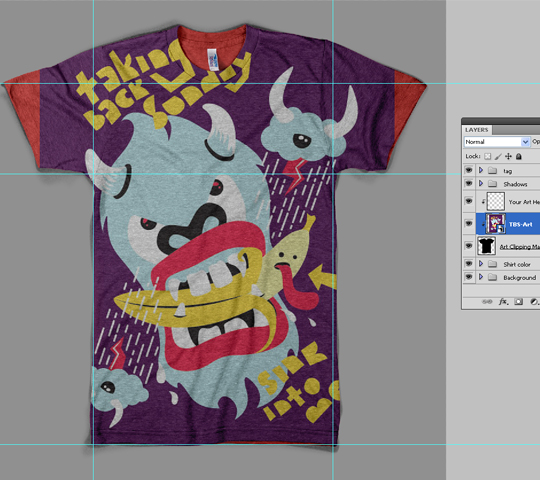Hide the TBS-Art layer
The image size is (540, 480).
[x=469, y=224]
